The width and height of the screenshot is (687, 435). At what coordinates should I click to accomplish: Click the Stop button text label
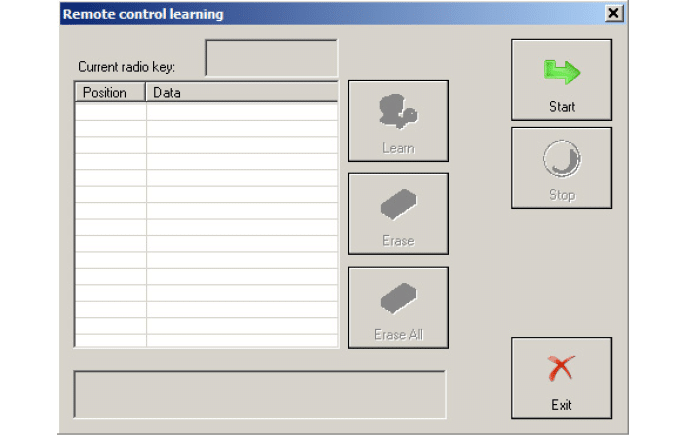561,195
